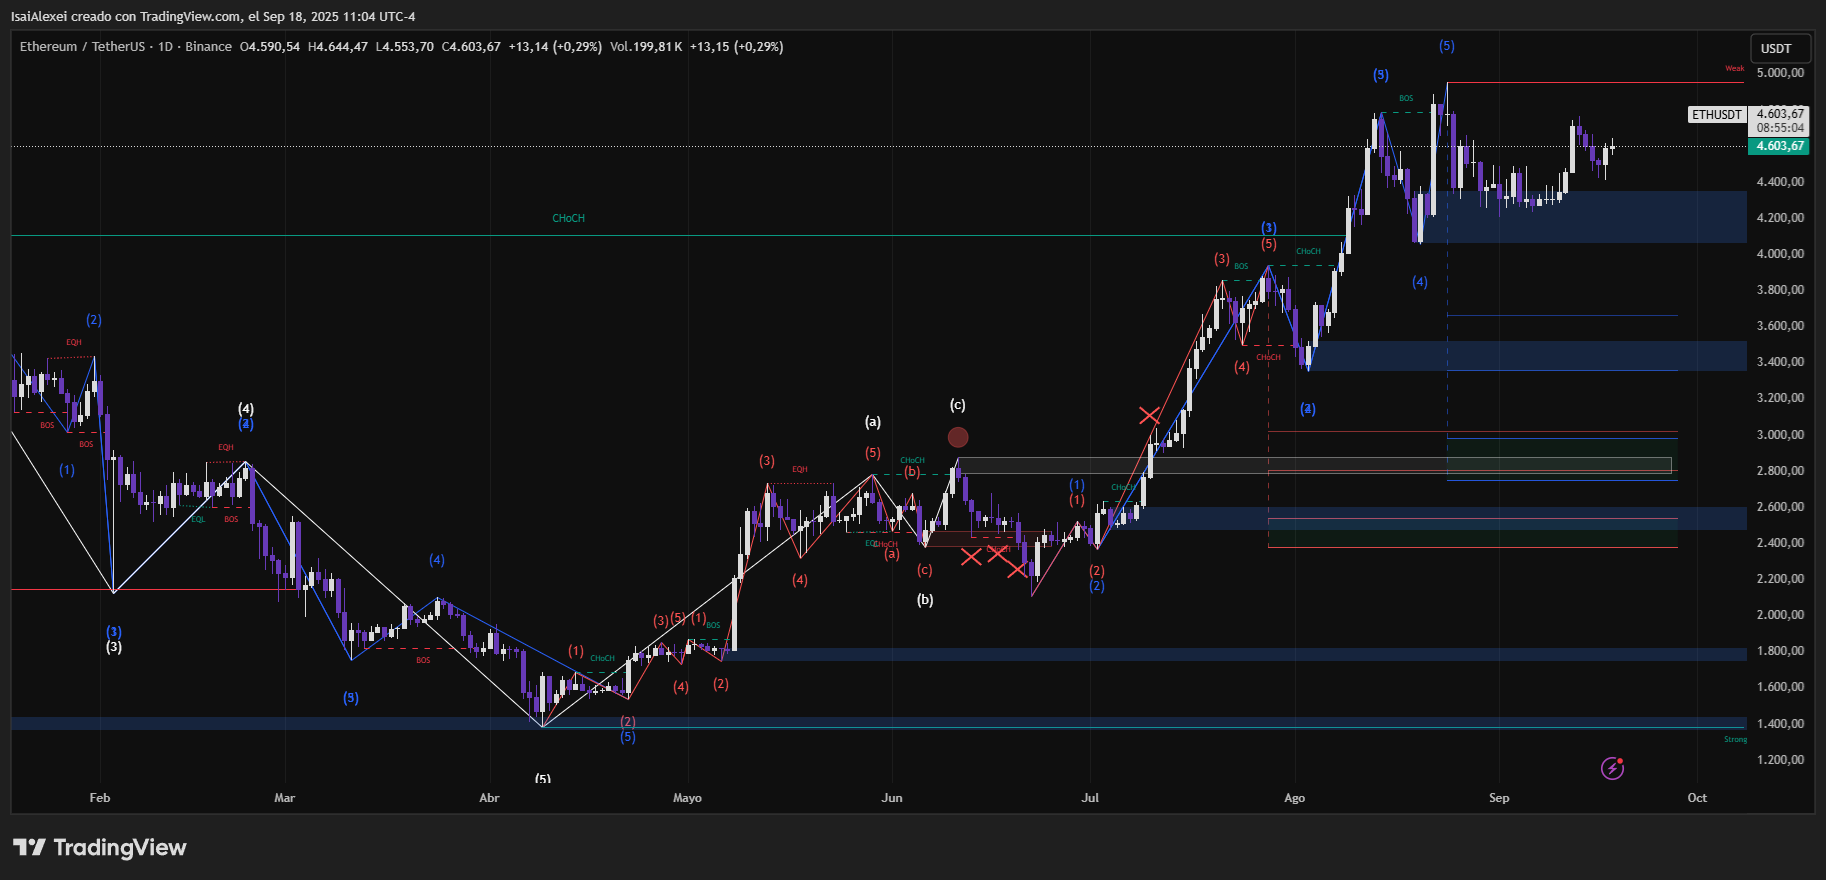The image size is (1826, 880).
Task: Click the green Strong low label
Action: coord(1735,740)
